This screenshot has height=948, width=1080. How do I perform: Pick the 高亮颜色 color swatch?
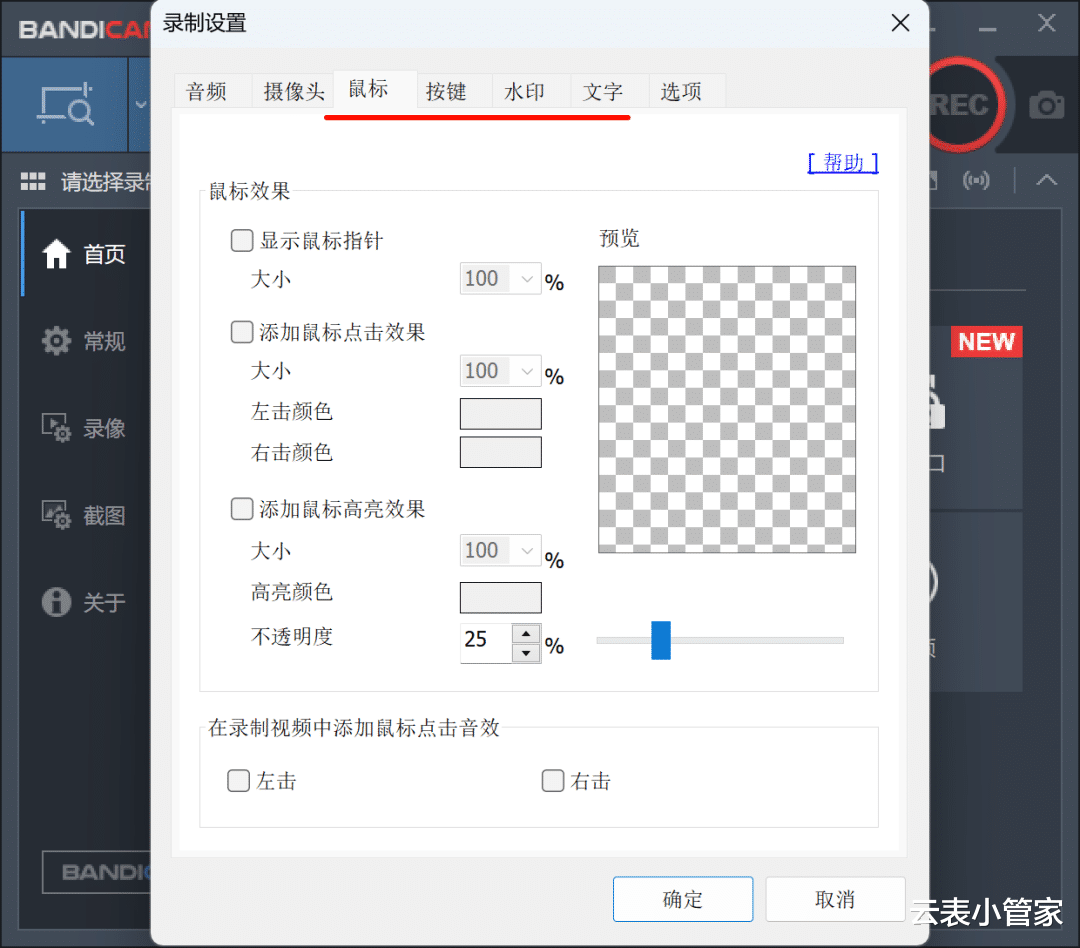pyautogui.click(x=501, y=597)
